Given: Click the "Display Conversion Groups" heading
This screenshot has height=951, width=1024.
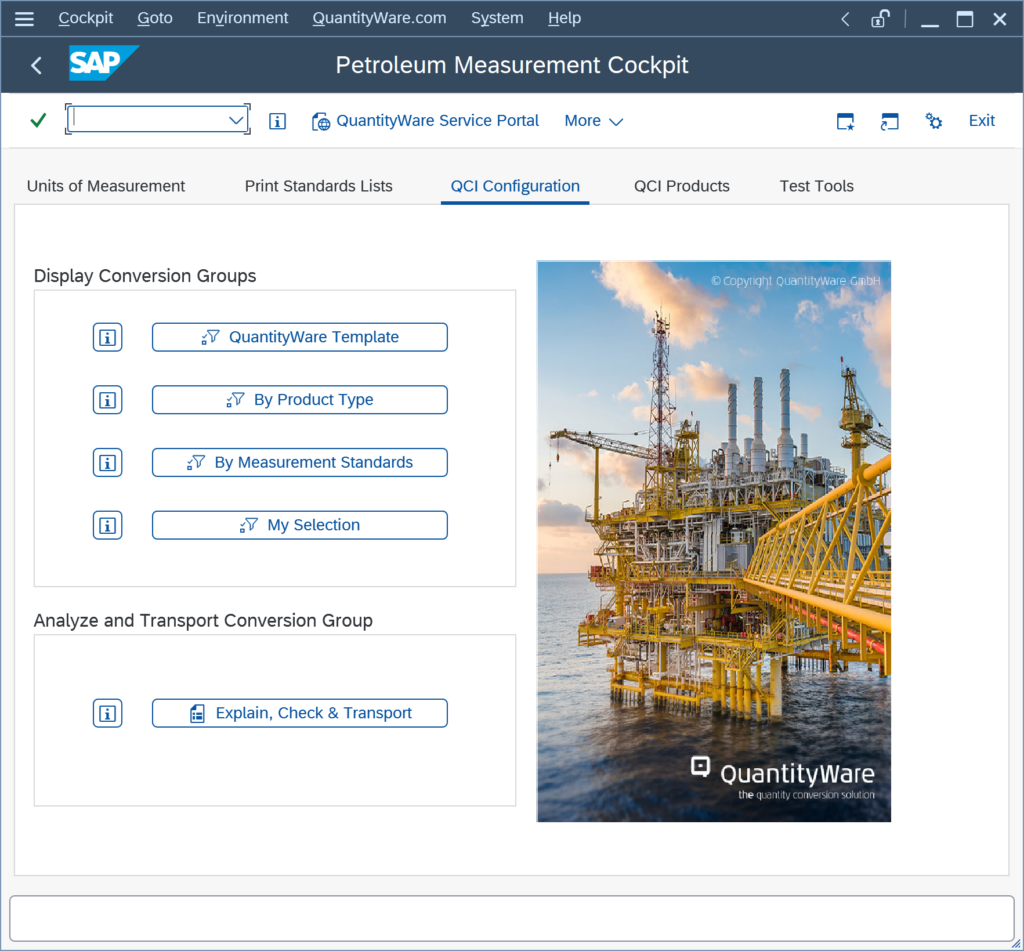Looking at the screenshot, I should tap(145, 276).
